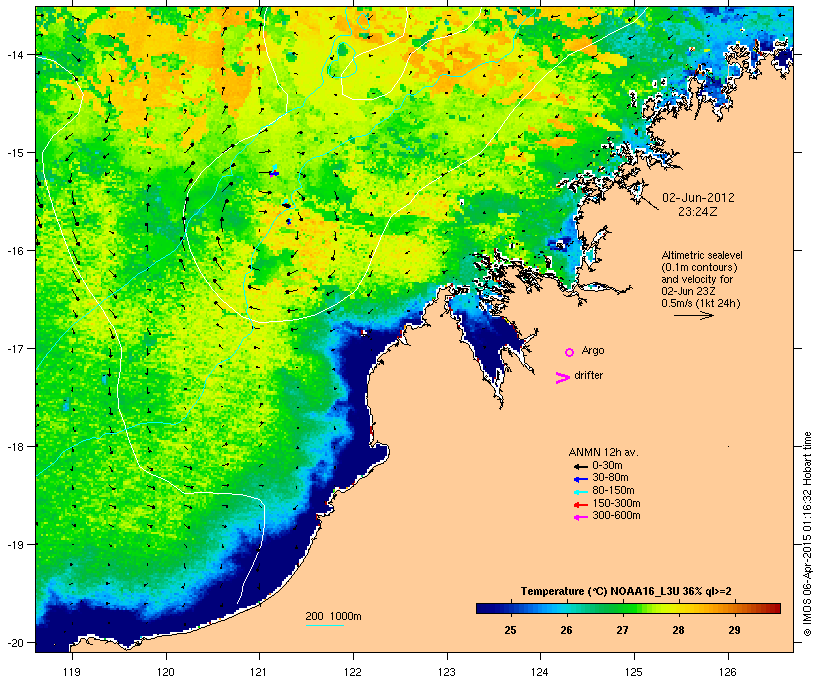Click the colorbar tick label 29
Screen dimensions: 820x680
tap(734, 630)
